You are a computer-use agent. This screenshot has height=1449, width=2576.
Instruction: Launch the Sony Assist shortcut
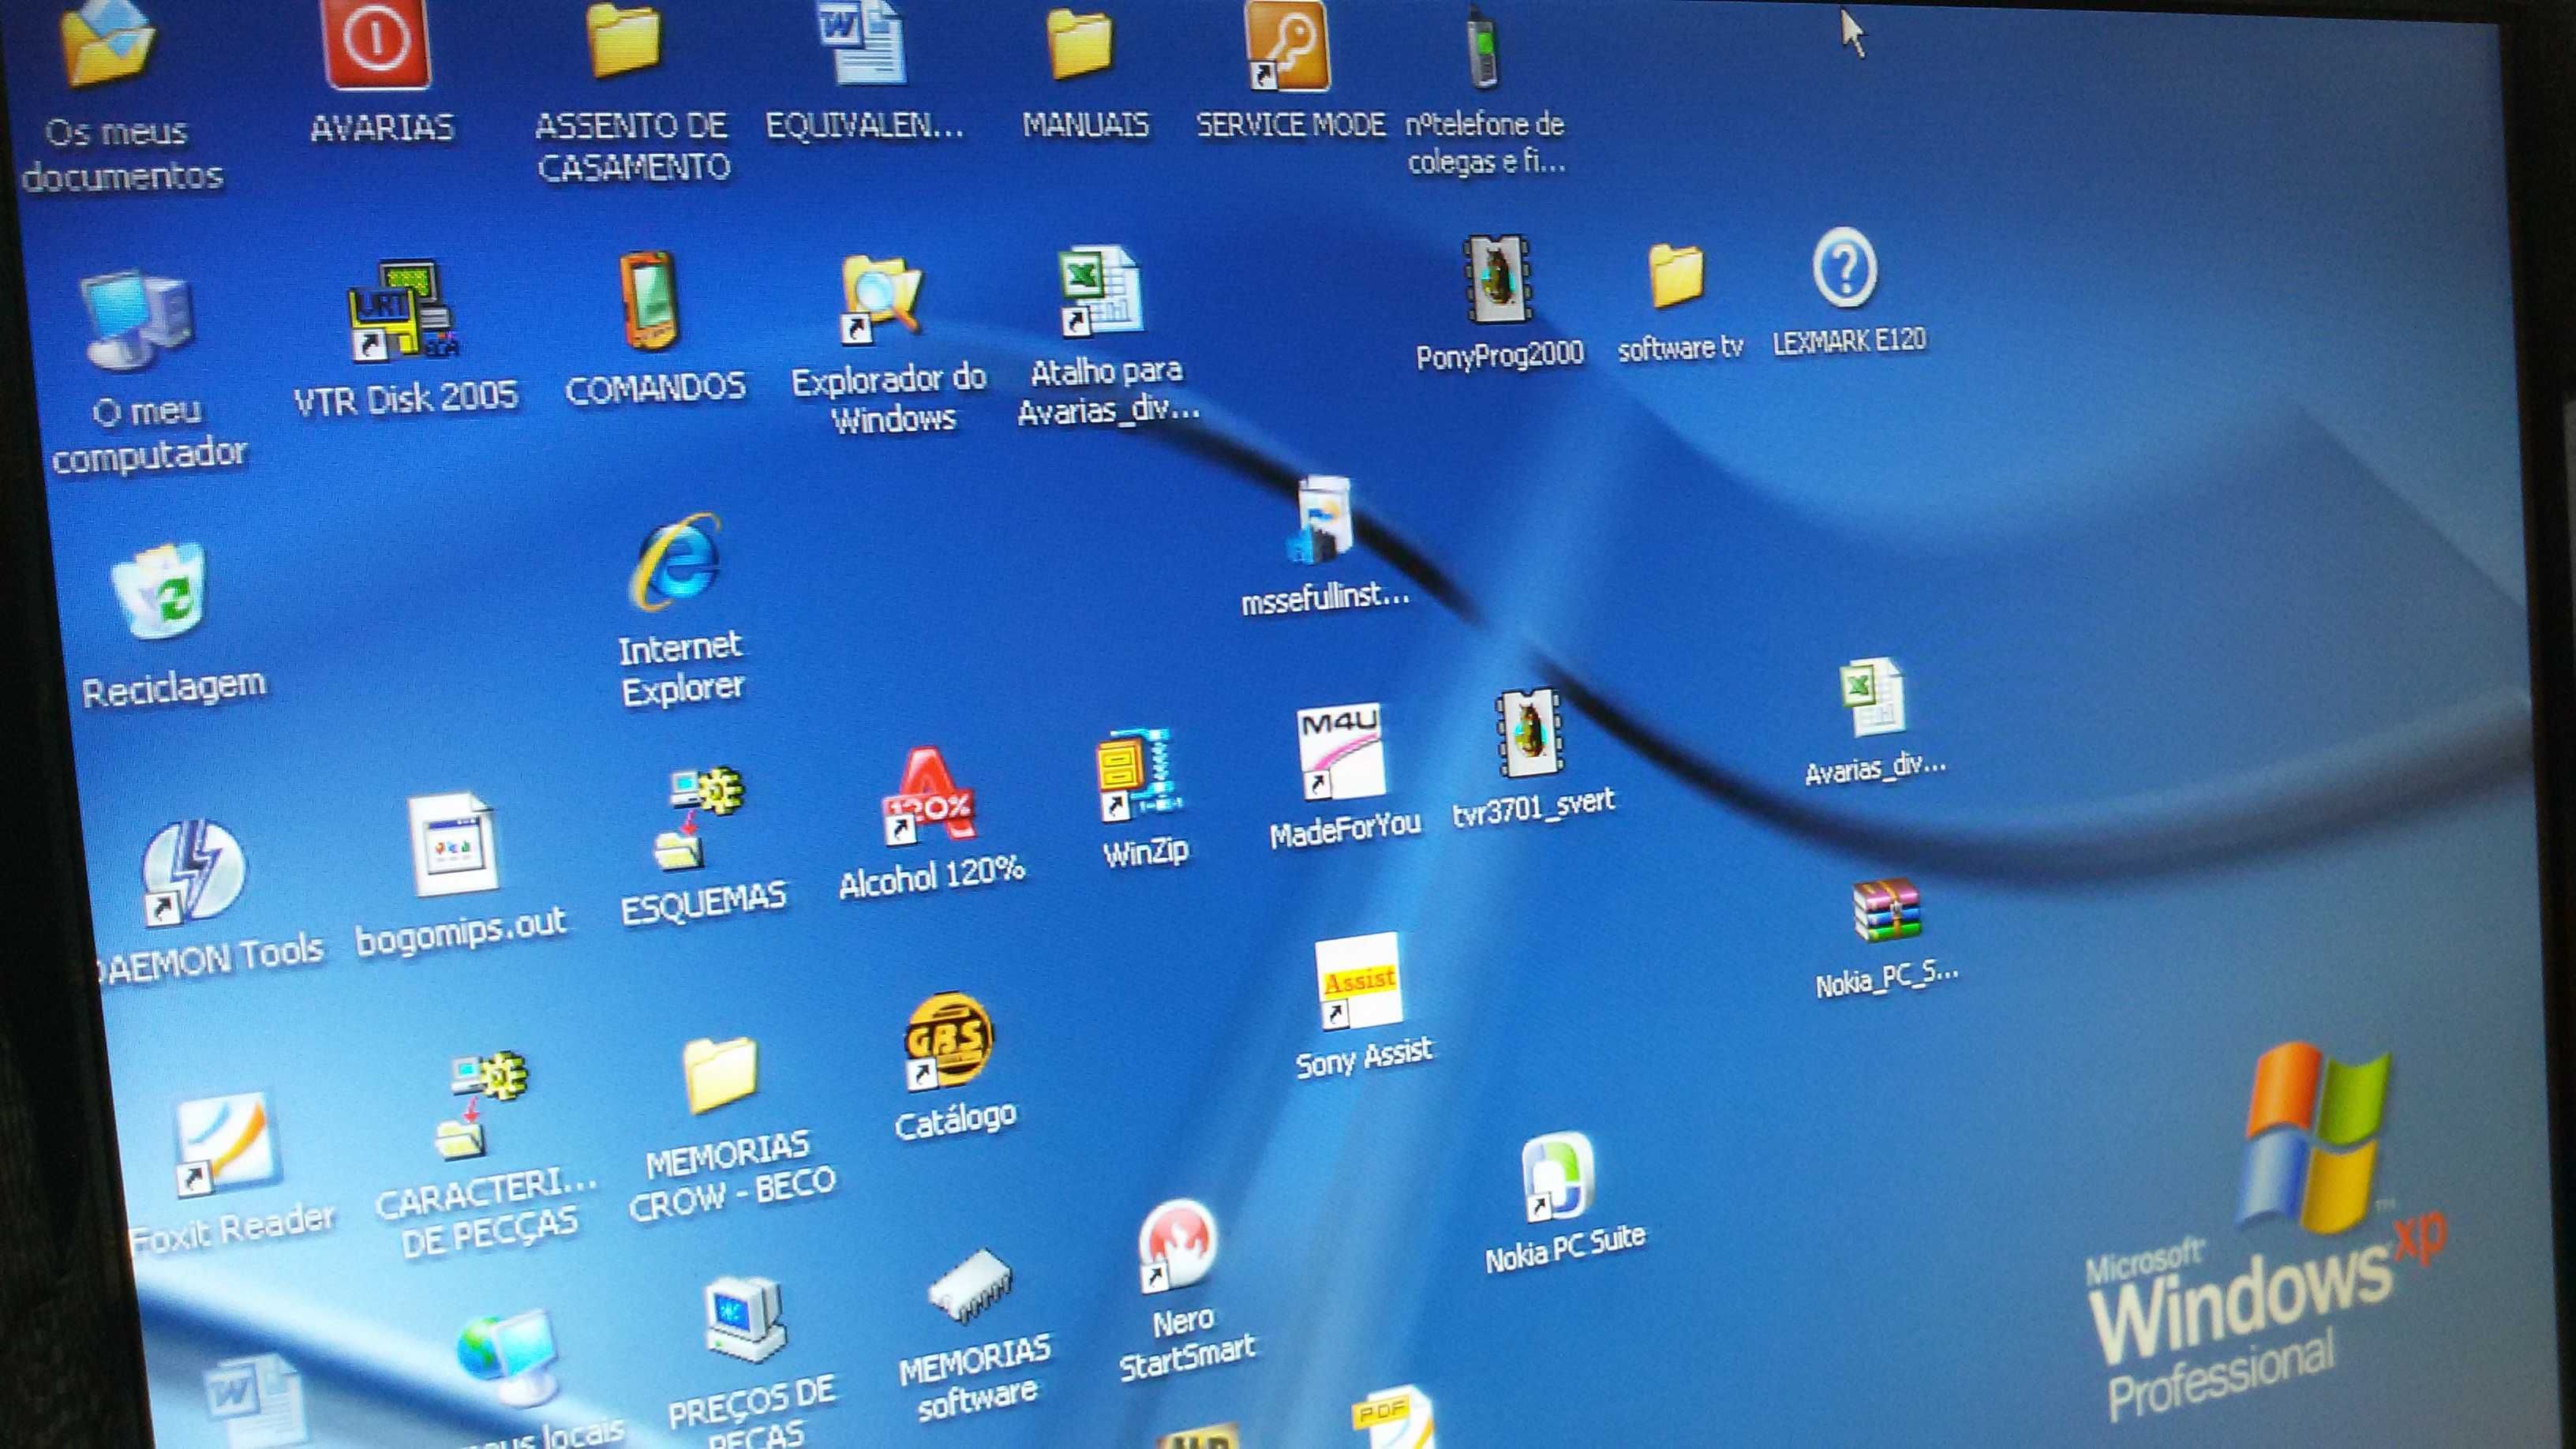[x=1358, y=982]
